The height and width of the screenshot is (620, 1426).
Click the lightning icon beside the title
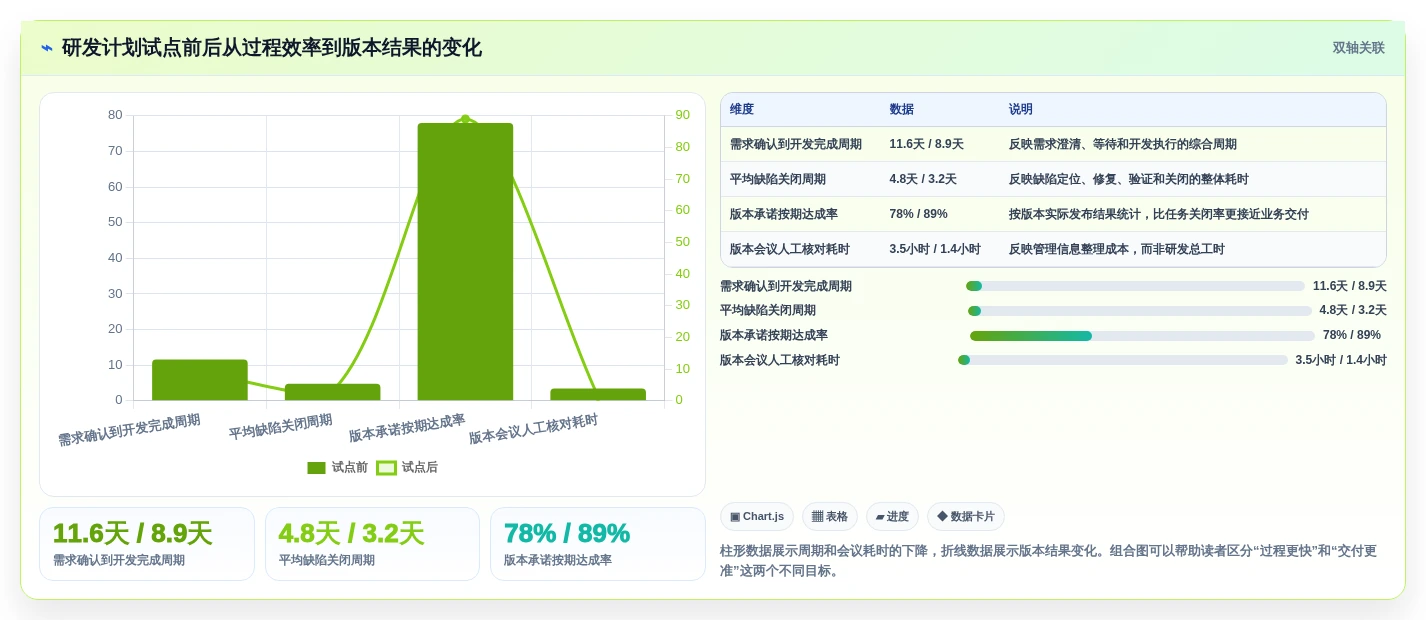click(46, 48)
